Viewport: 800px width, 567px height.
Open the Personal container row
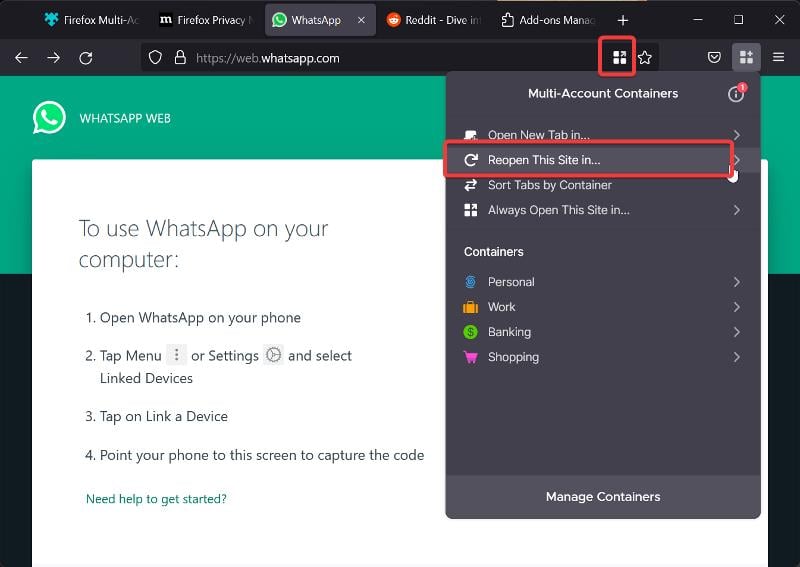[x=603, y=282]
